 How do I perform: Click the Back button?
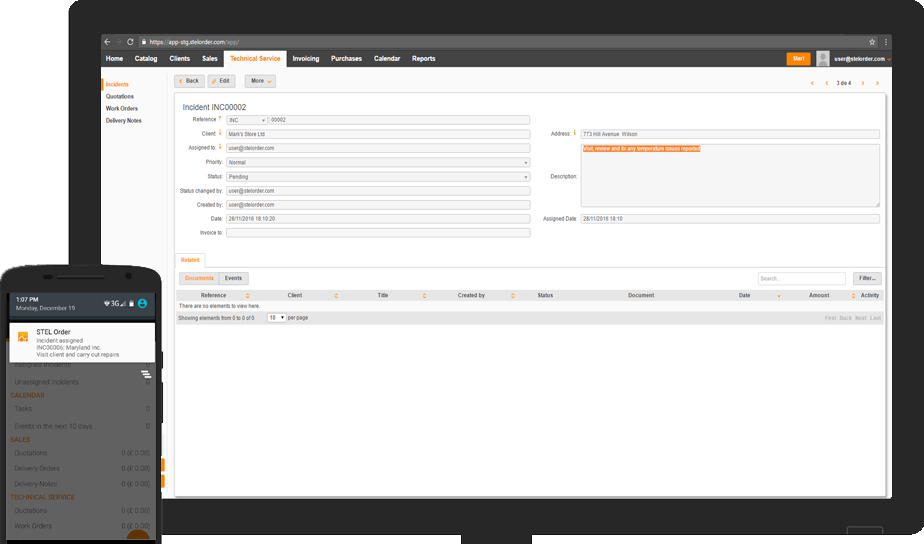[189, 81]
